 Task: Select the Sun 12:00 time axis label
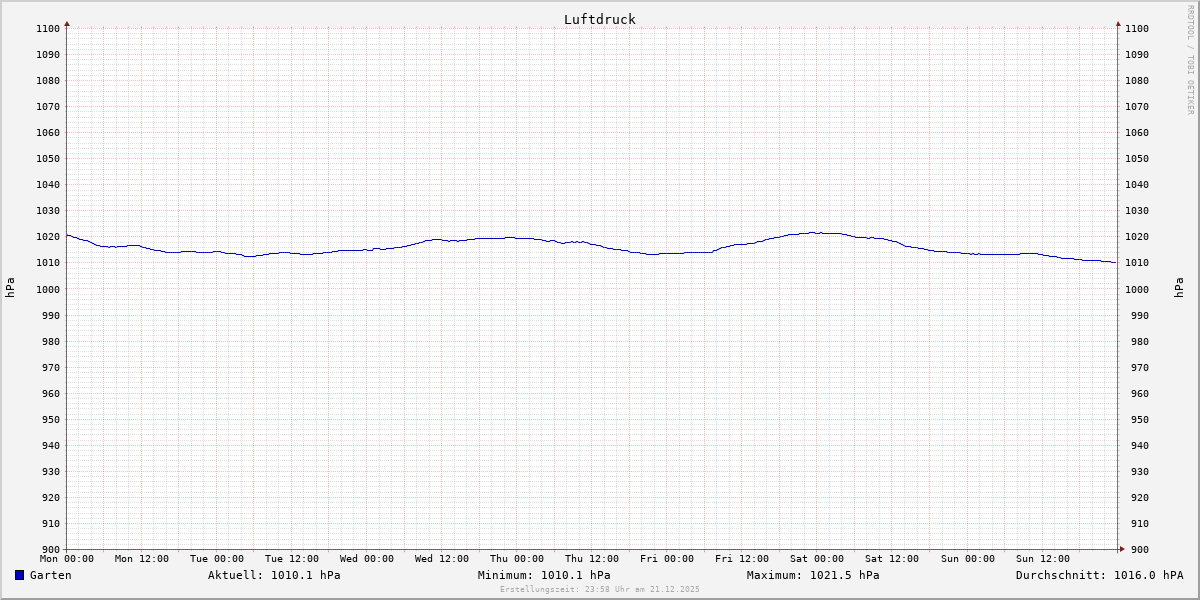[1042, 559]
